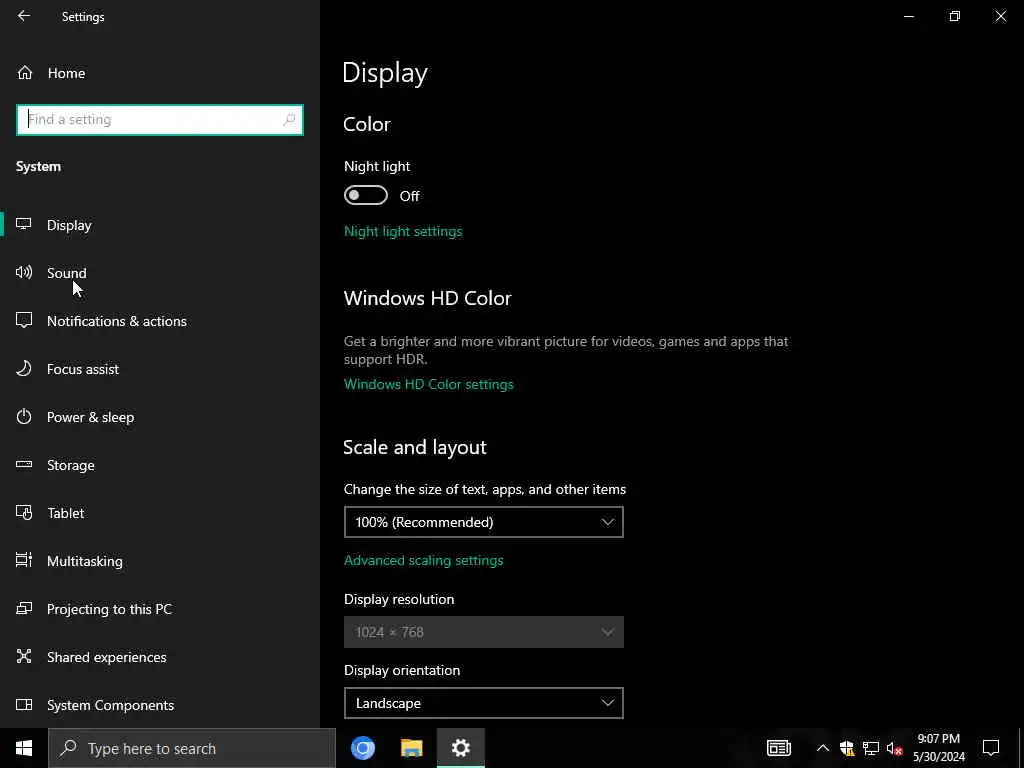Click the Focus assist moon icon
This screenshot has height=768, width=1024.
(24, 368)
